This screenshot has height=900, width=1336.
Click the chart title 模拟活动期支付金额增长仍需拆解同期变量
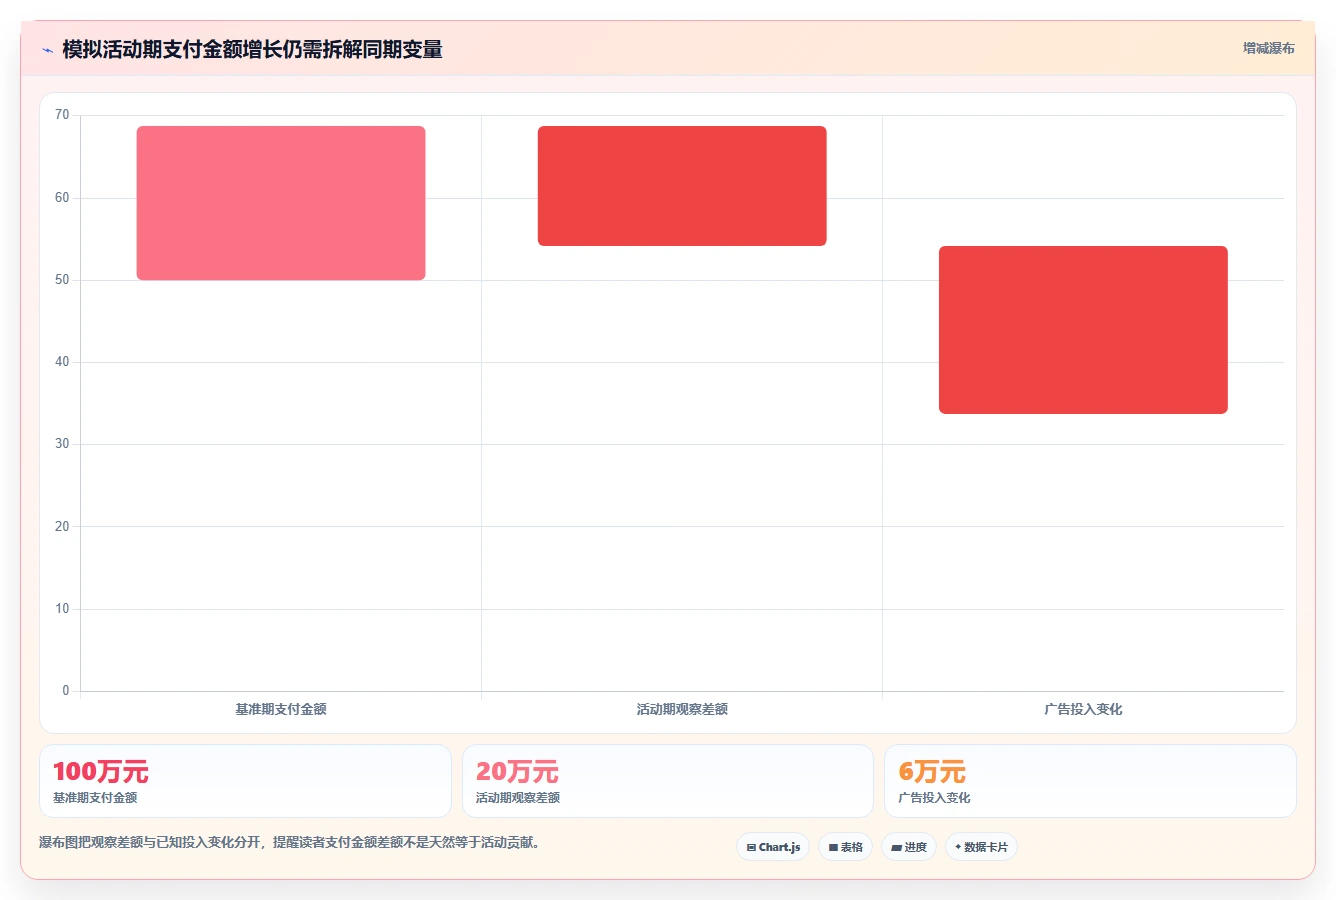click(252, 50)
